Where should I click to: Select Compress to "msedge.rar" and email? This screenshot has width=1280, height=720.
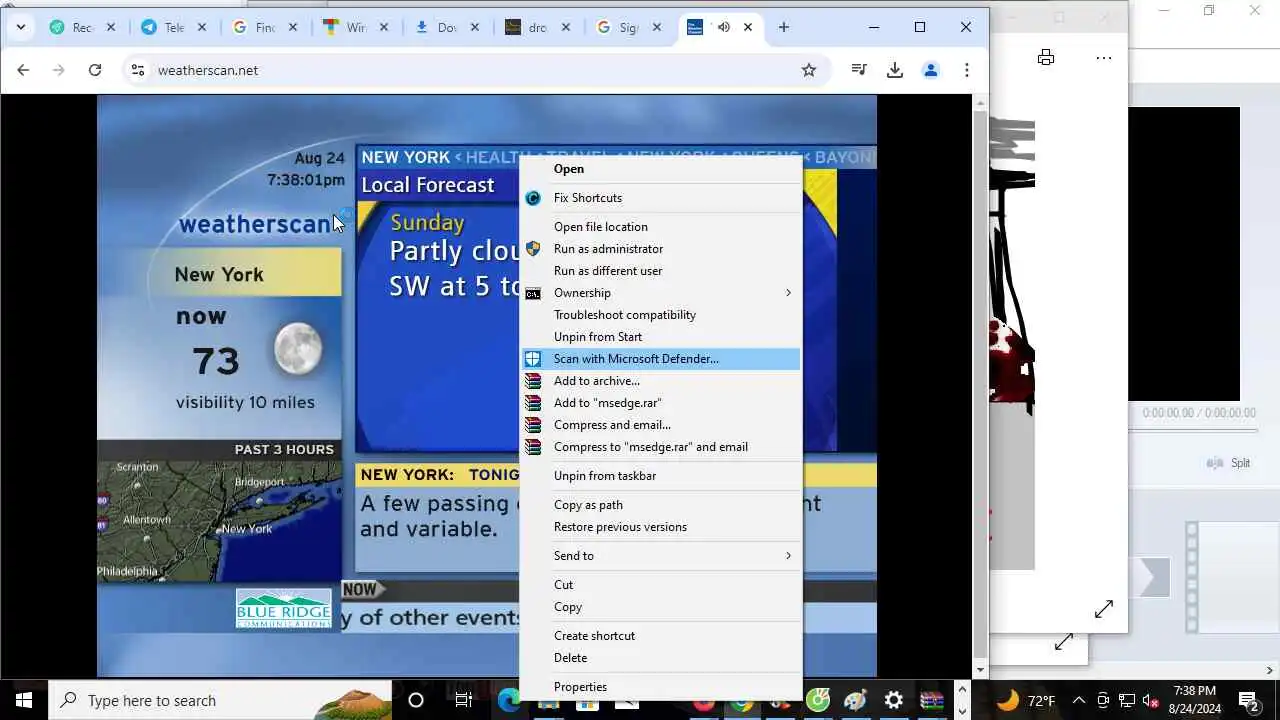[x=651, y=447]
